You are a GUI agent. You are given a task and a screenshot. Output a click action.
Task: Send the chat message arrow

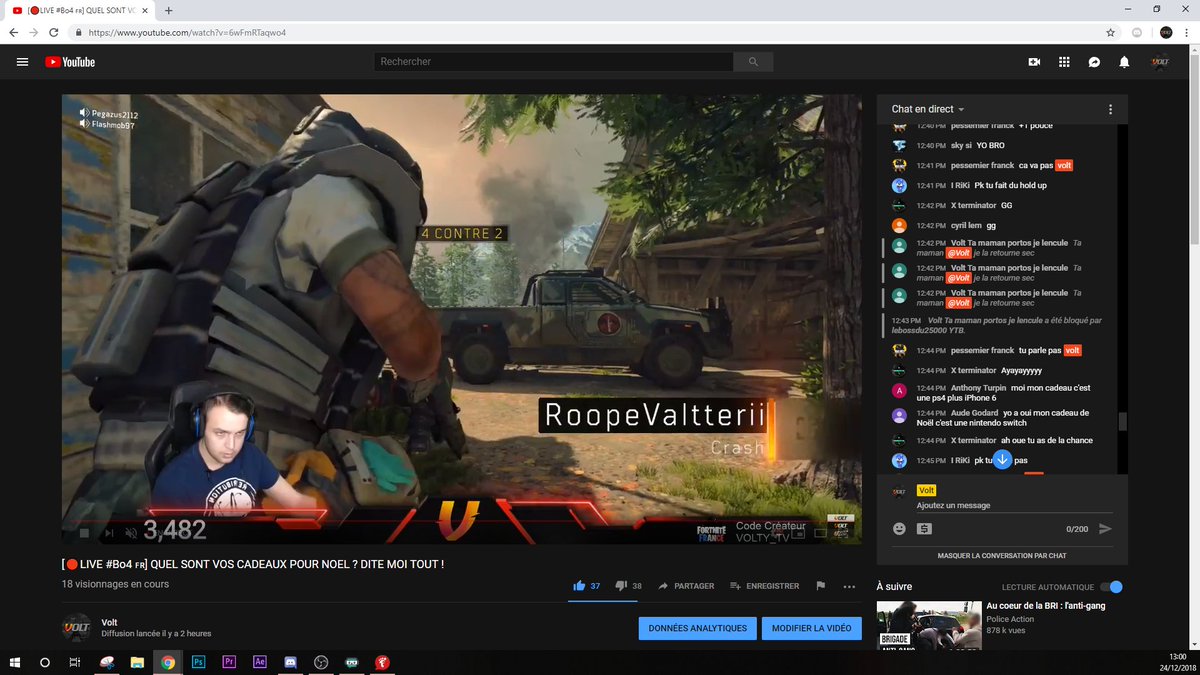click(1105, 529)
